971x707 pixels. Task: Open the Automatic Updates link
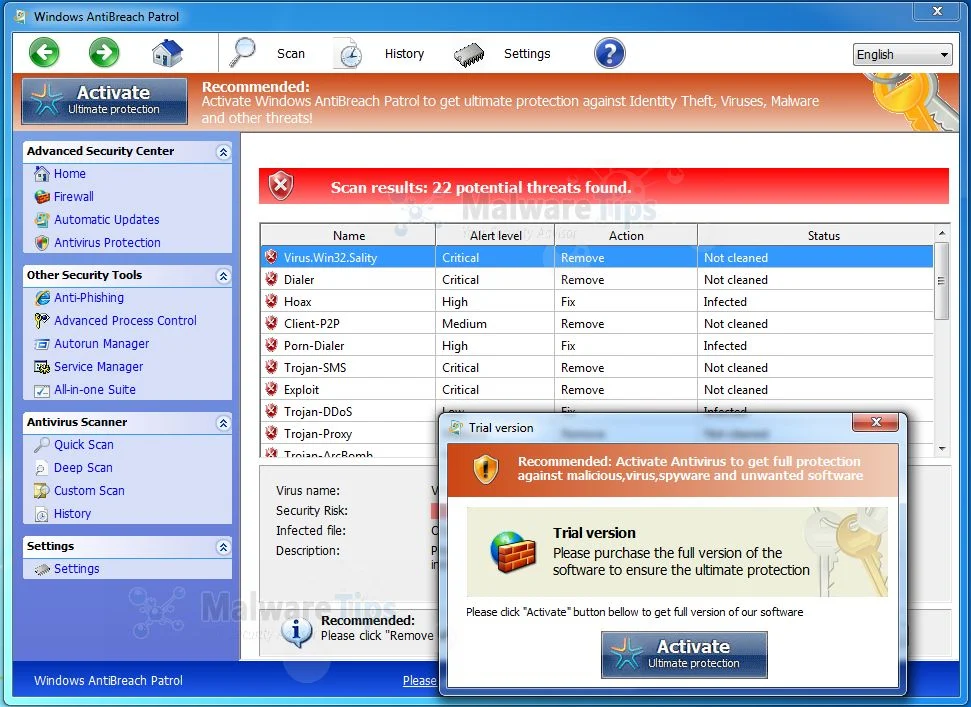[107, 220]
